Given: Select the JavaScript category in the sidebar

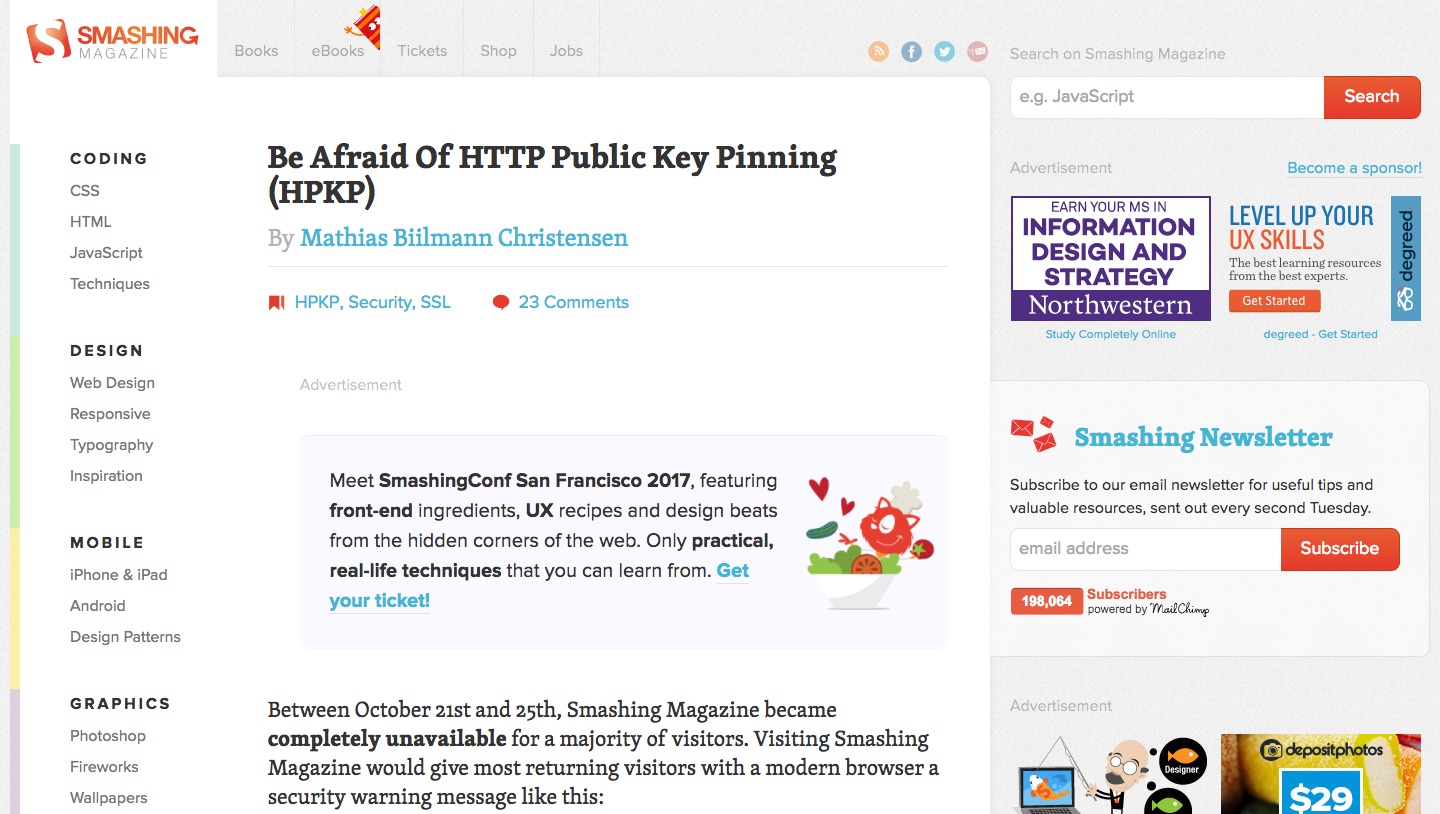Looking at the screenshot, I should (x=106, y=252).
